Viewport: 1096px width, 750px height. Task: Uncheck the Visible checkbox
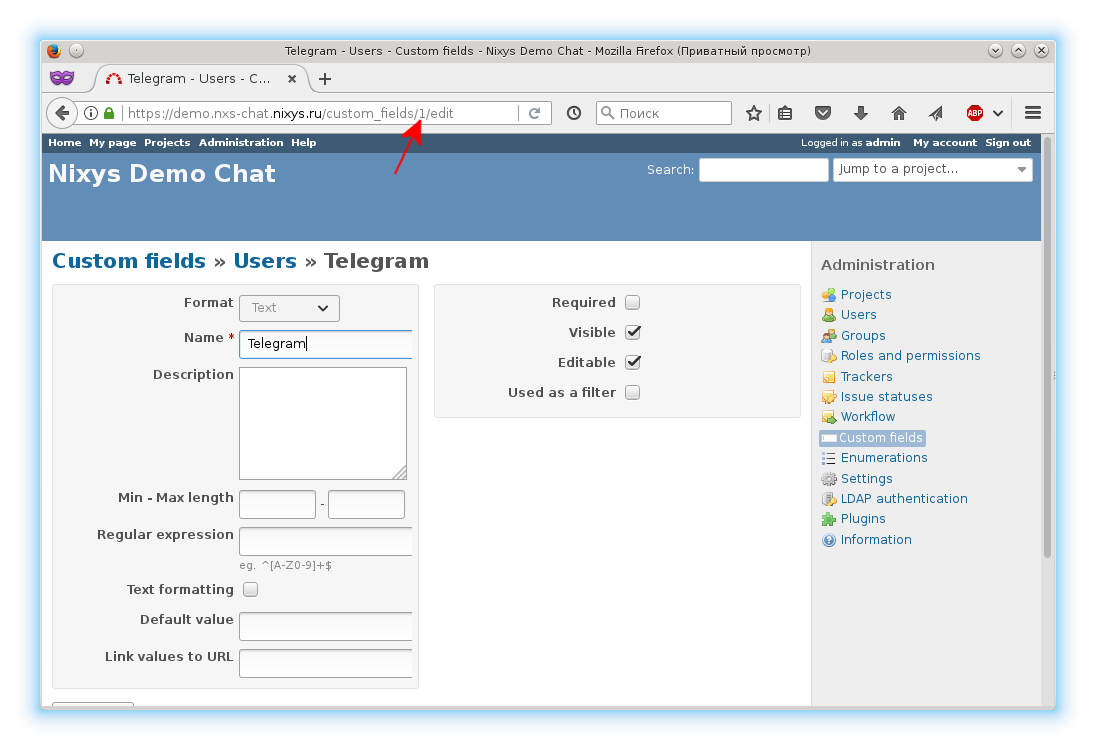tap(633, 333)
